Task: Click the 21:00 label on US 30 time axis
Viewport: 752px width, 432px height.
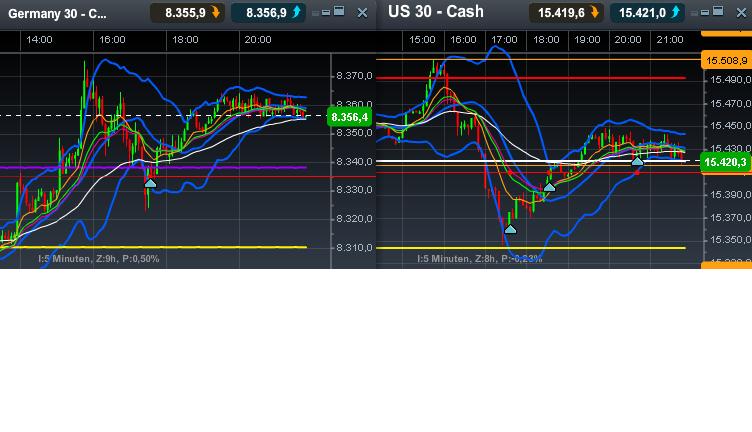Action: click(x=670, y=40)
